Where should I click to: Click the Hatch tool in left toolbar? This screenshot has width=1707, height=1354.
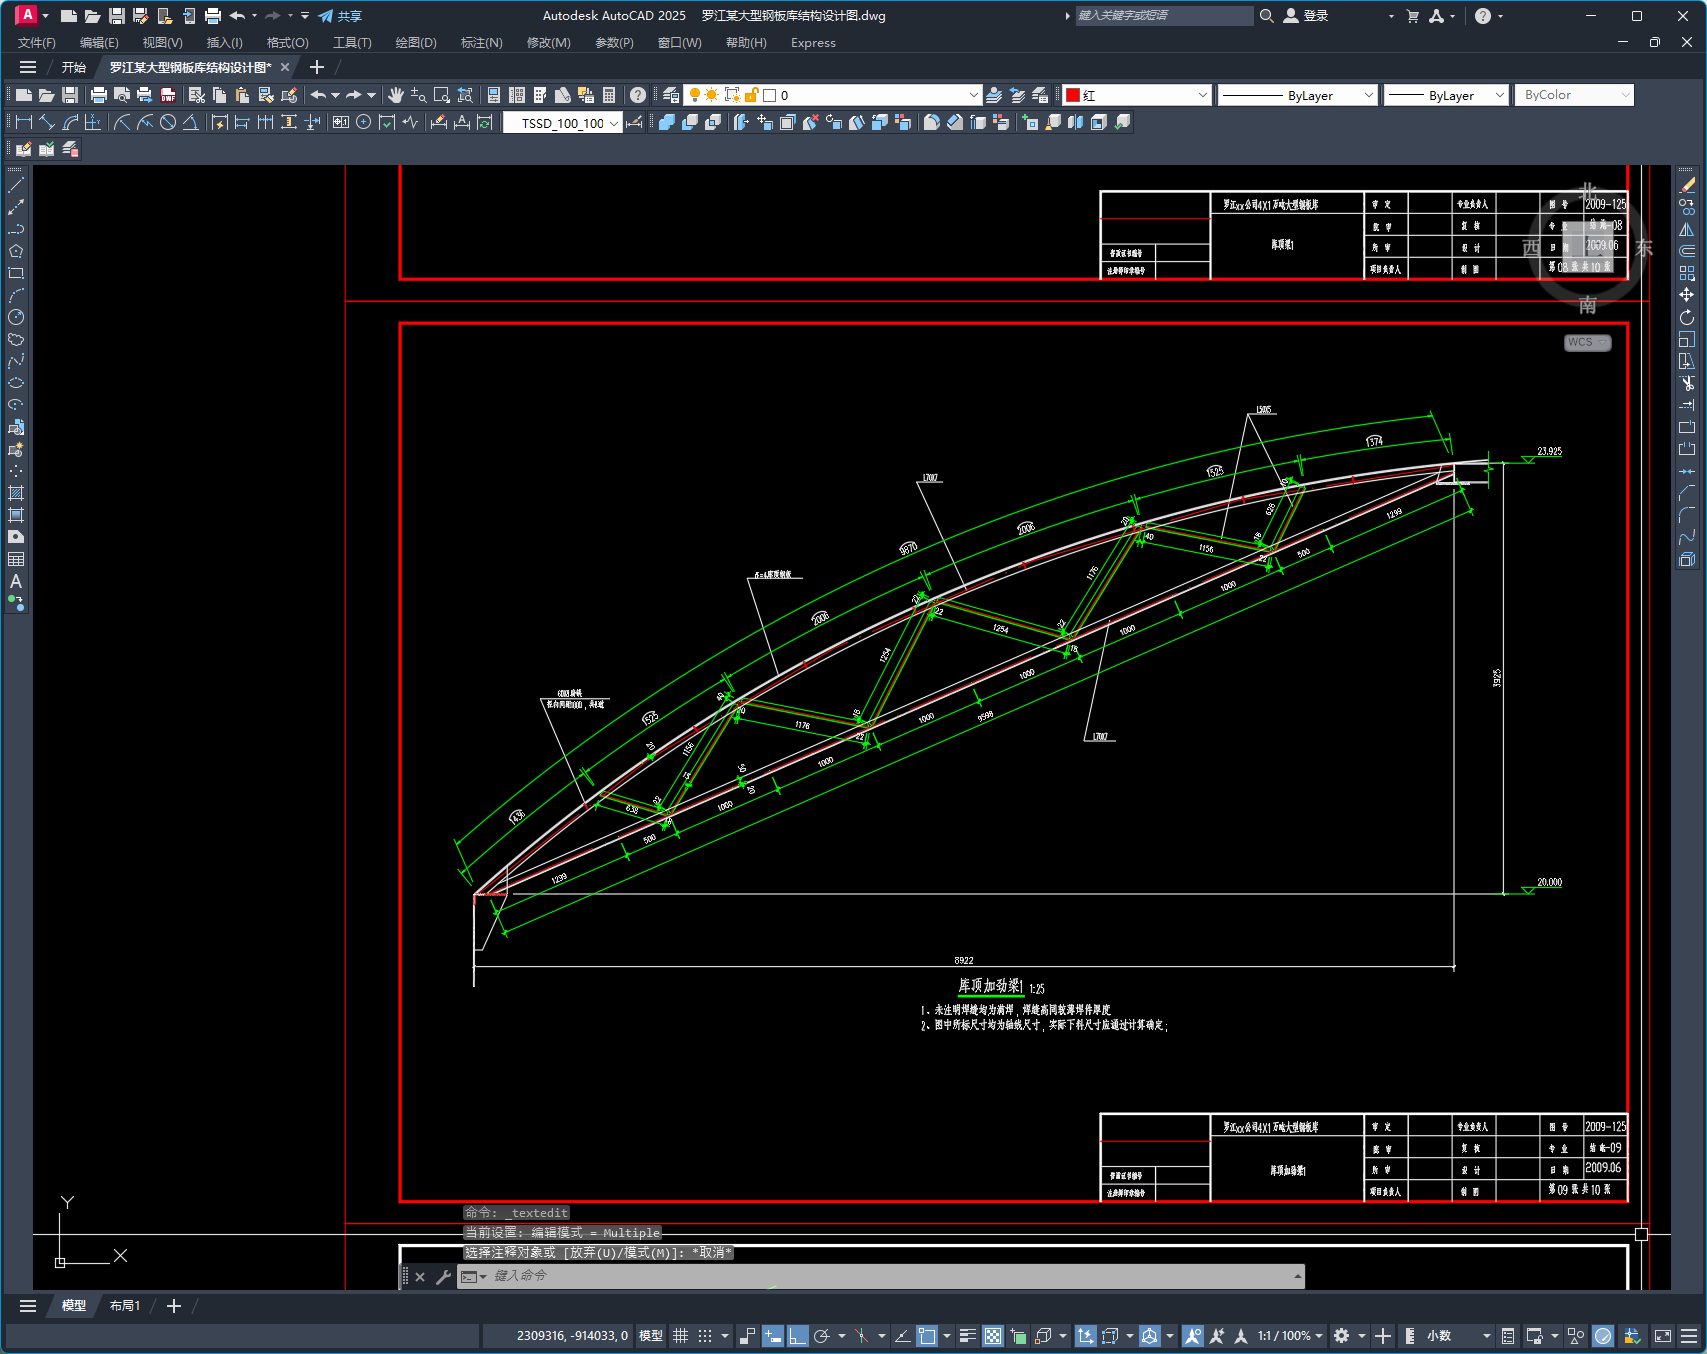(16, 493)
